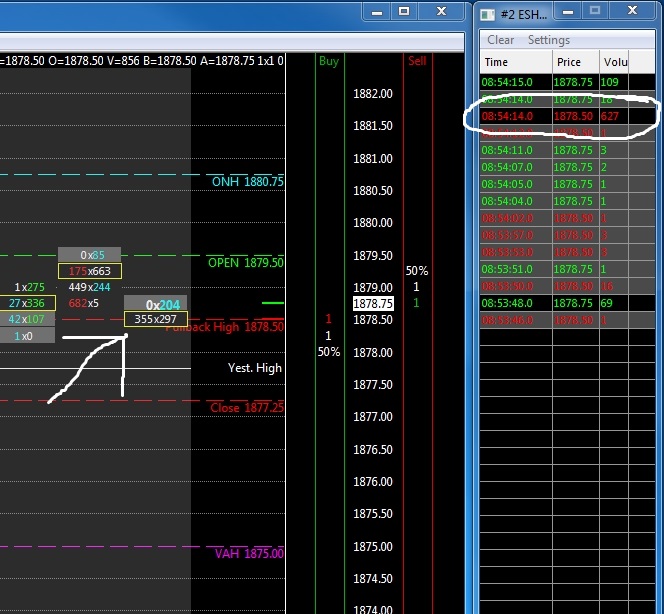Click the 449x244 footprint cell
664x614 pixels.
[x=89, y=287]
